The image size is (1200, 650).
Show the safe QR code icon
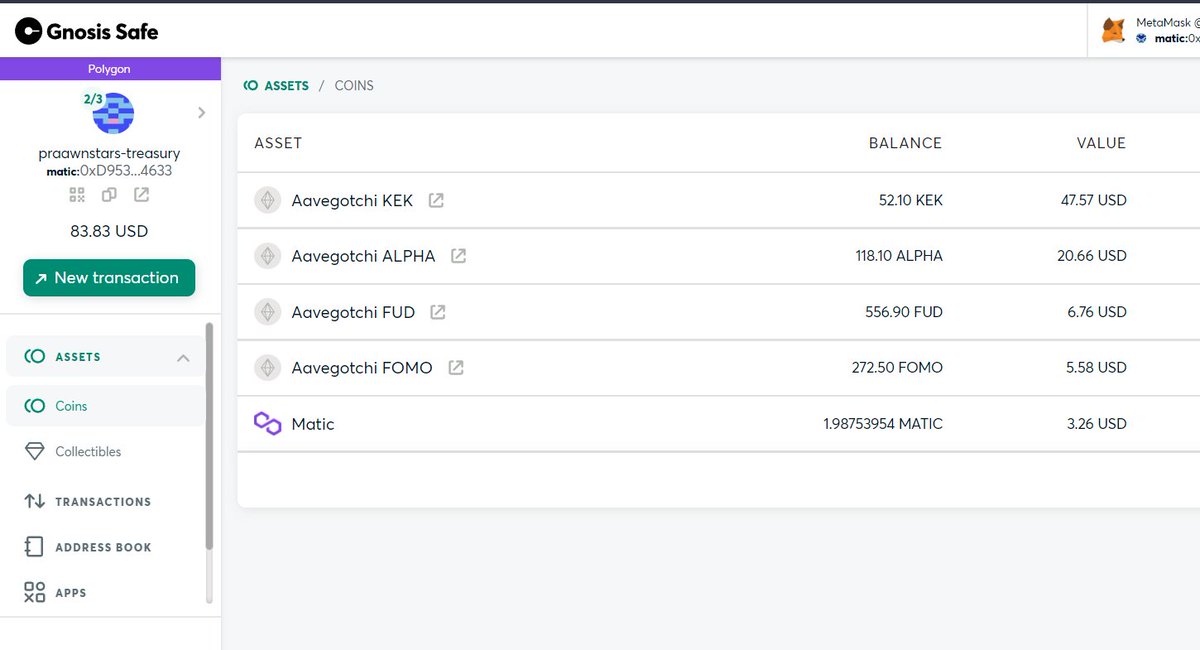coord(78,194)
